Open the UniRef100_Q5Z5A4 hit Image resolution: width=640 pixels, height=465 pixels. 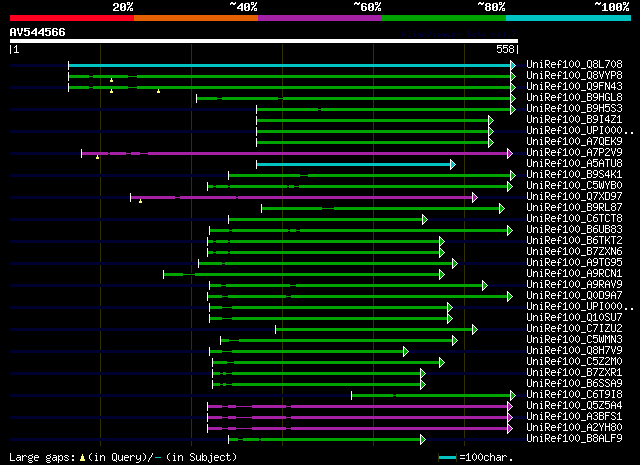click(574, 406)
